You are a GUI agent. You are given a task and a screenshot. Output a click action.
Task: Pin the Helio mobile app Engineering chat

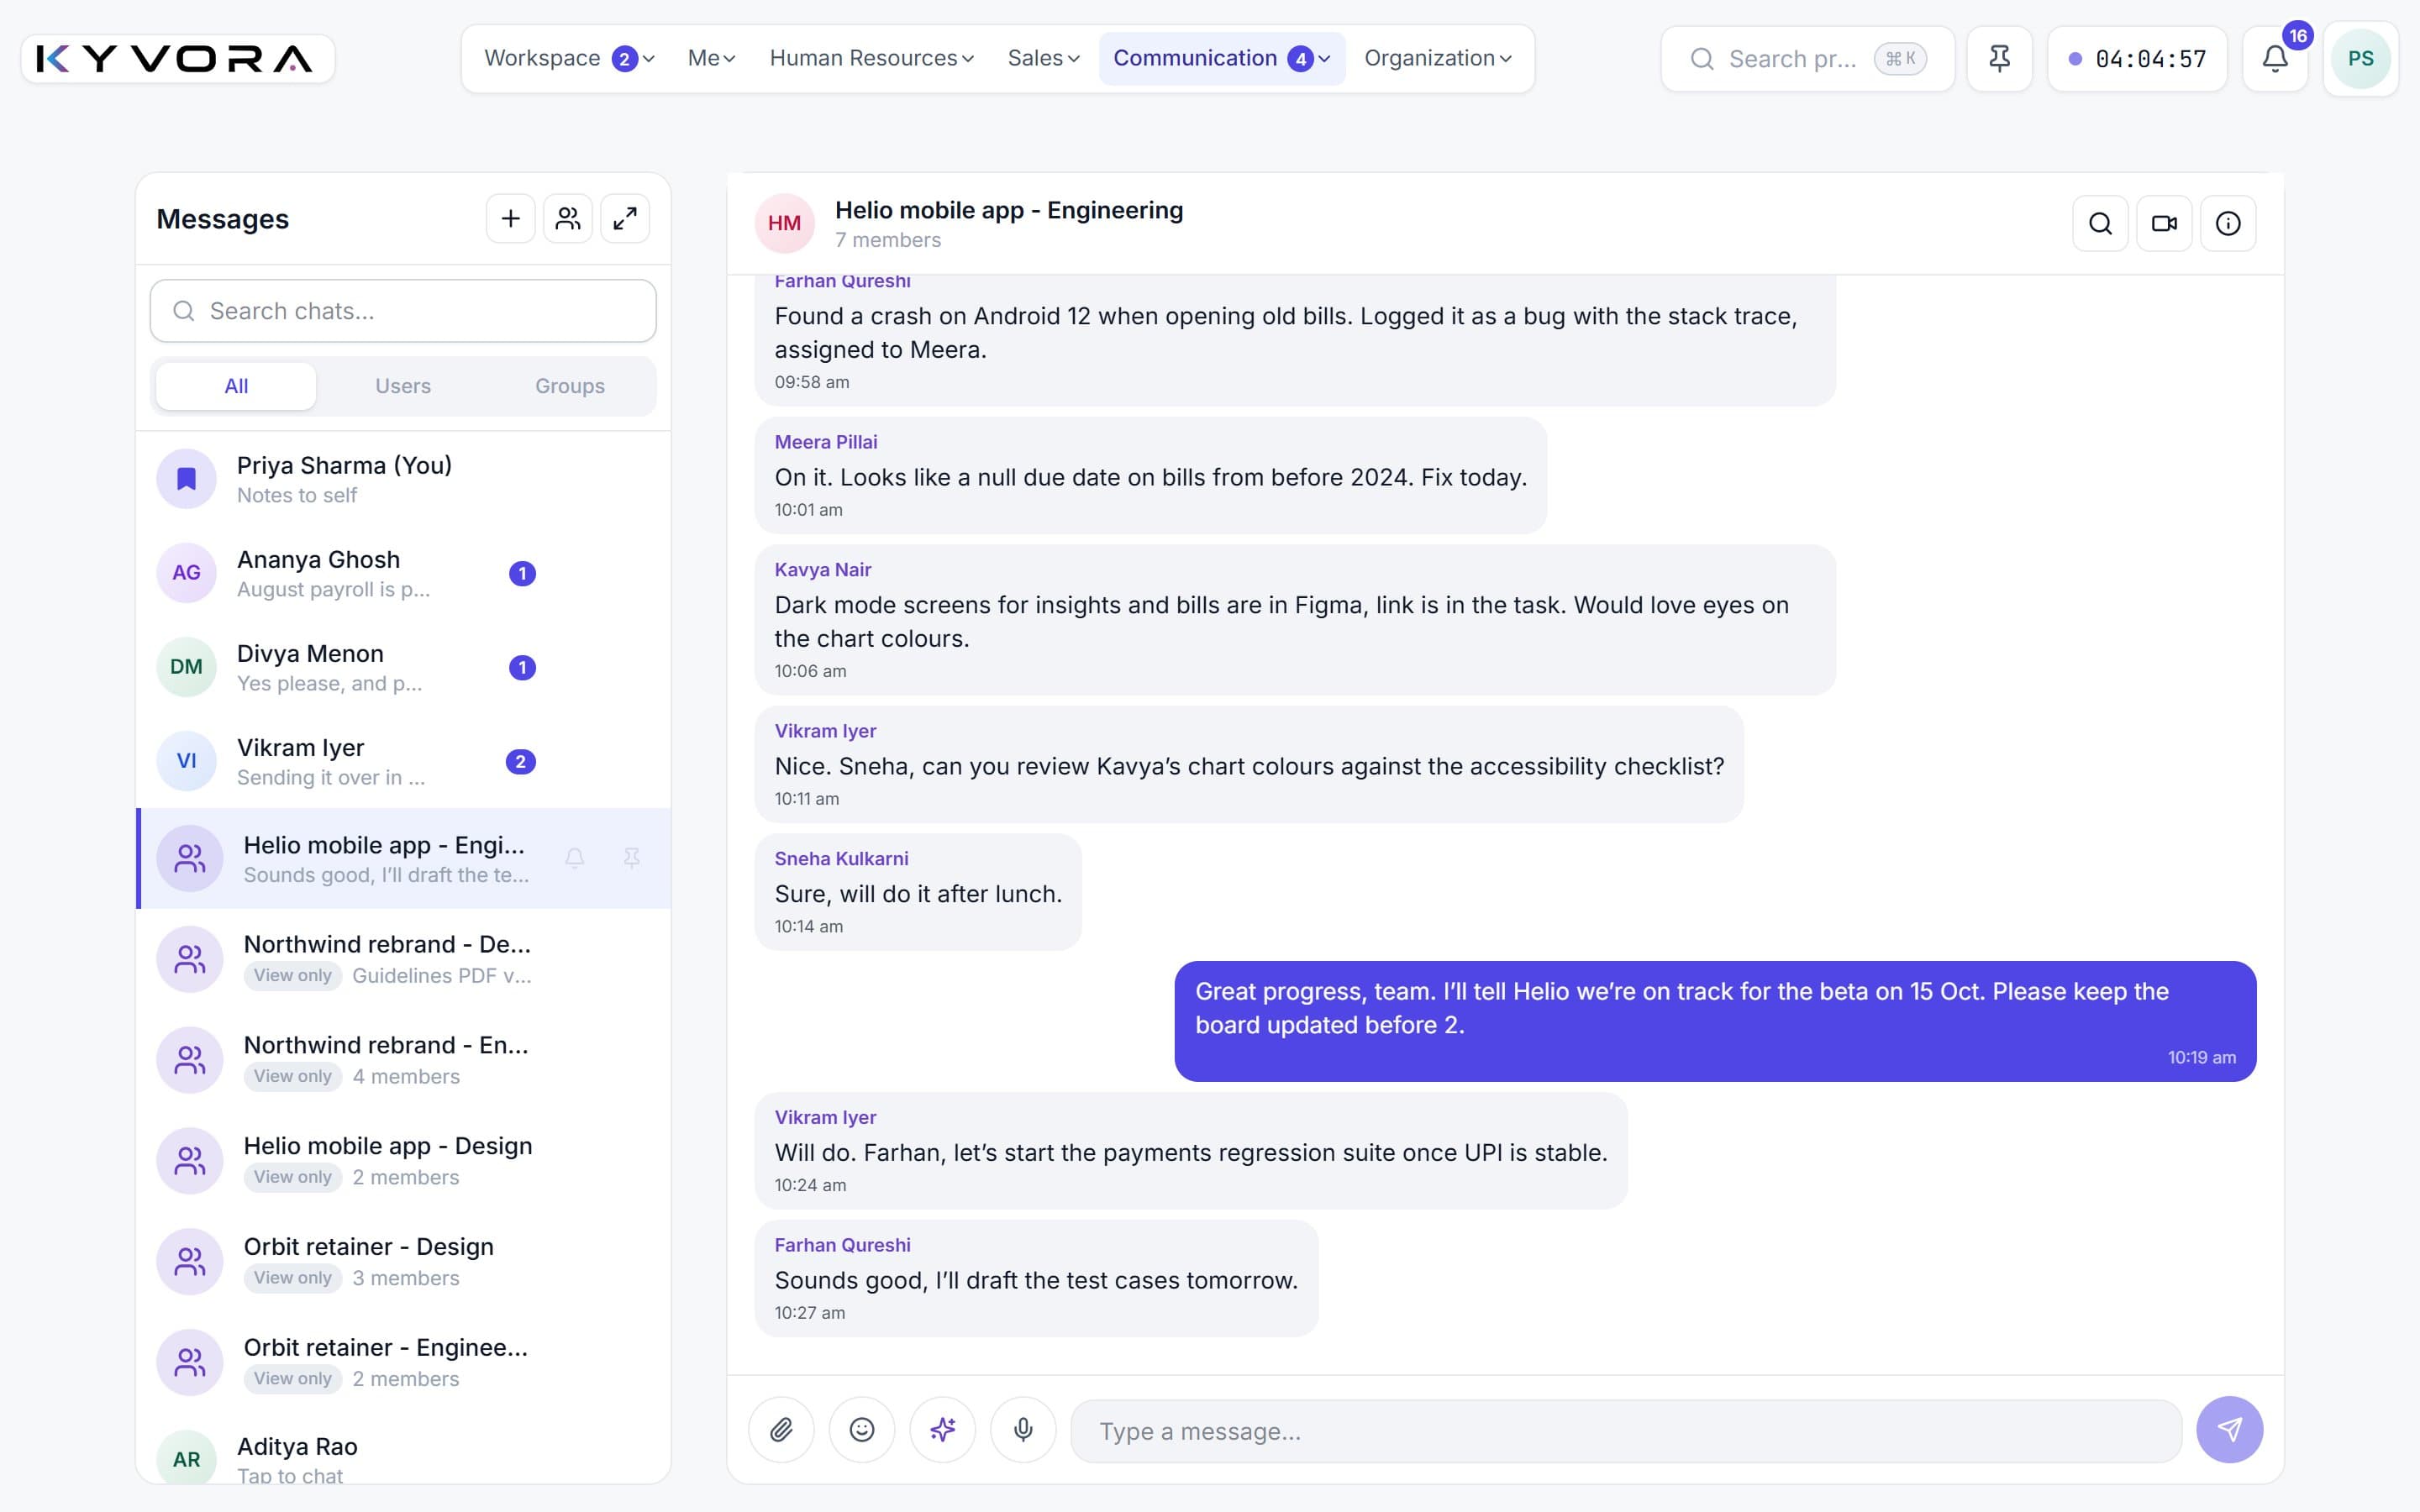click(631, 858)
